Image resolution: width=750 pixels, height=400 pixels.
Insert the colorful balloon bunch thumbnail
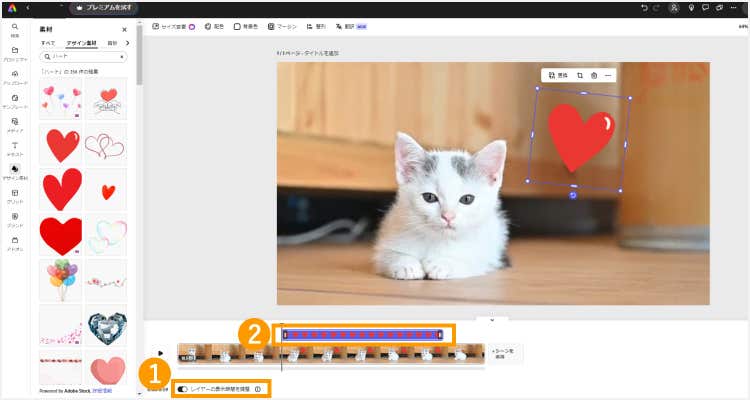click(61, 279)
